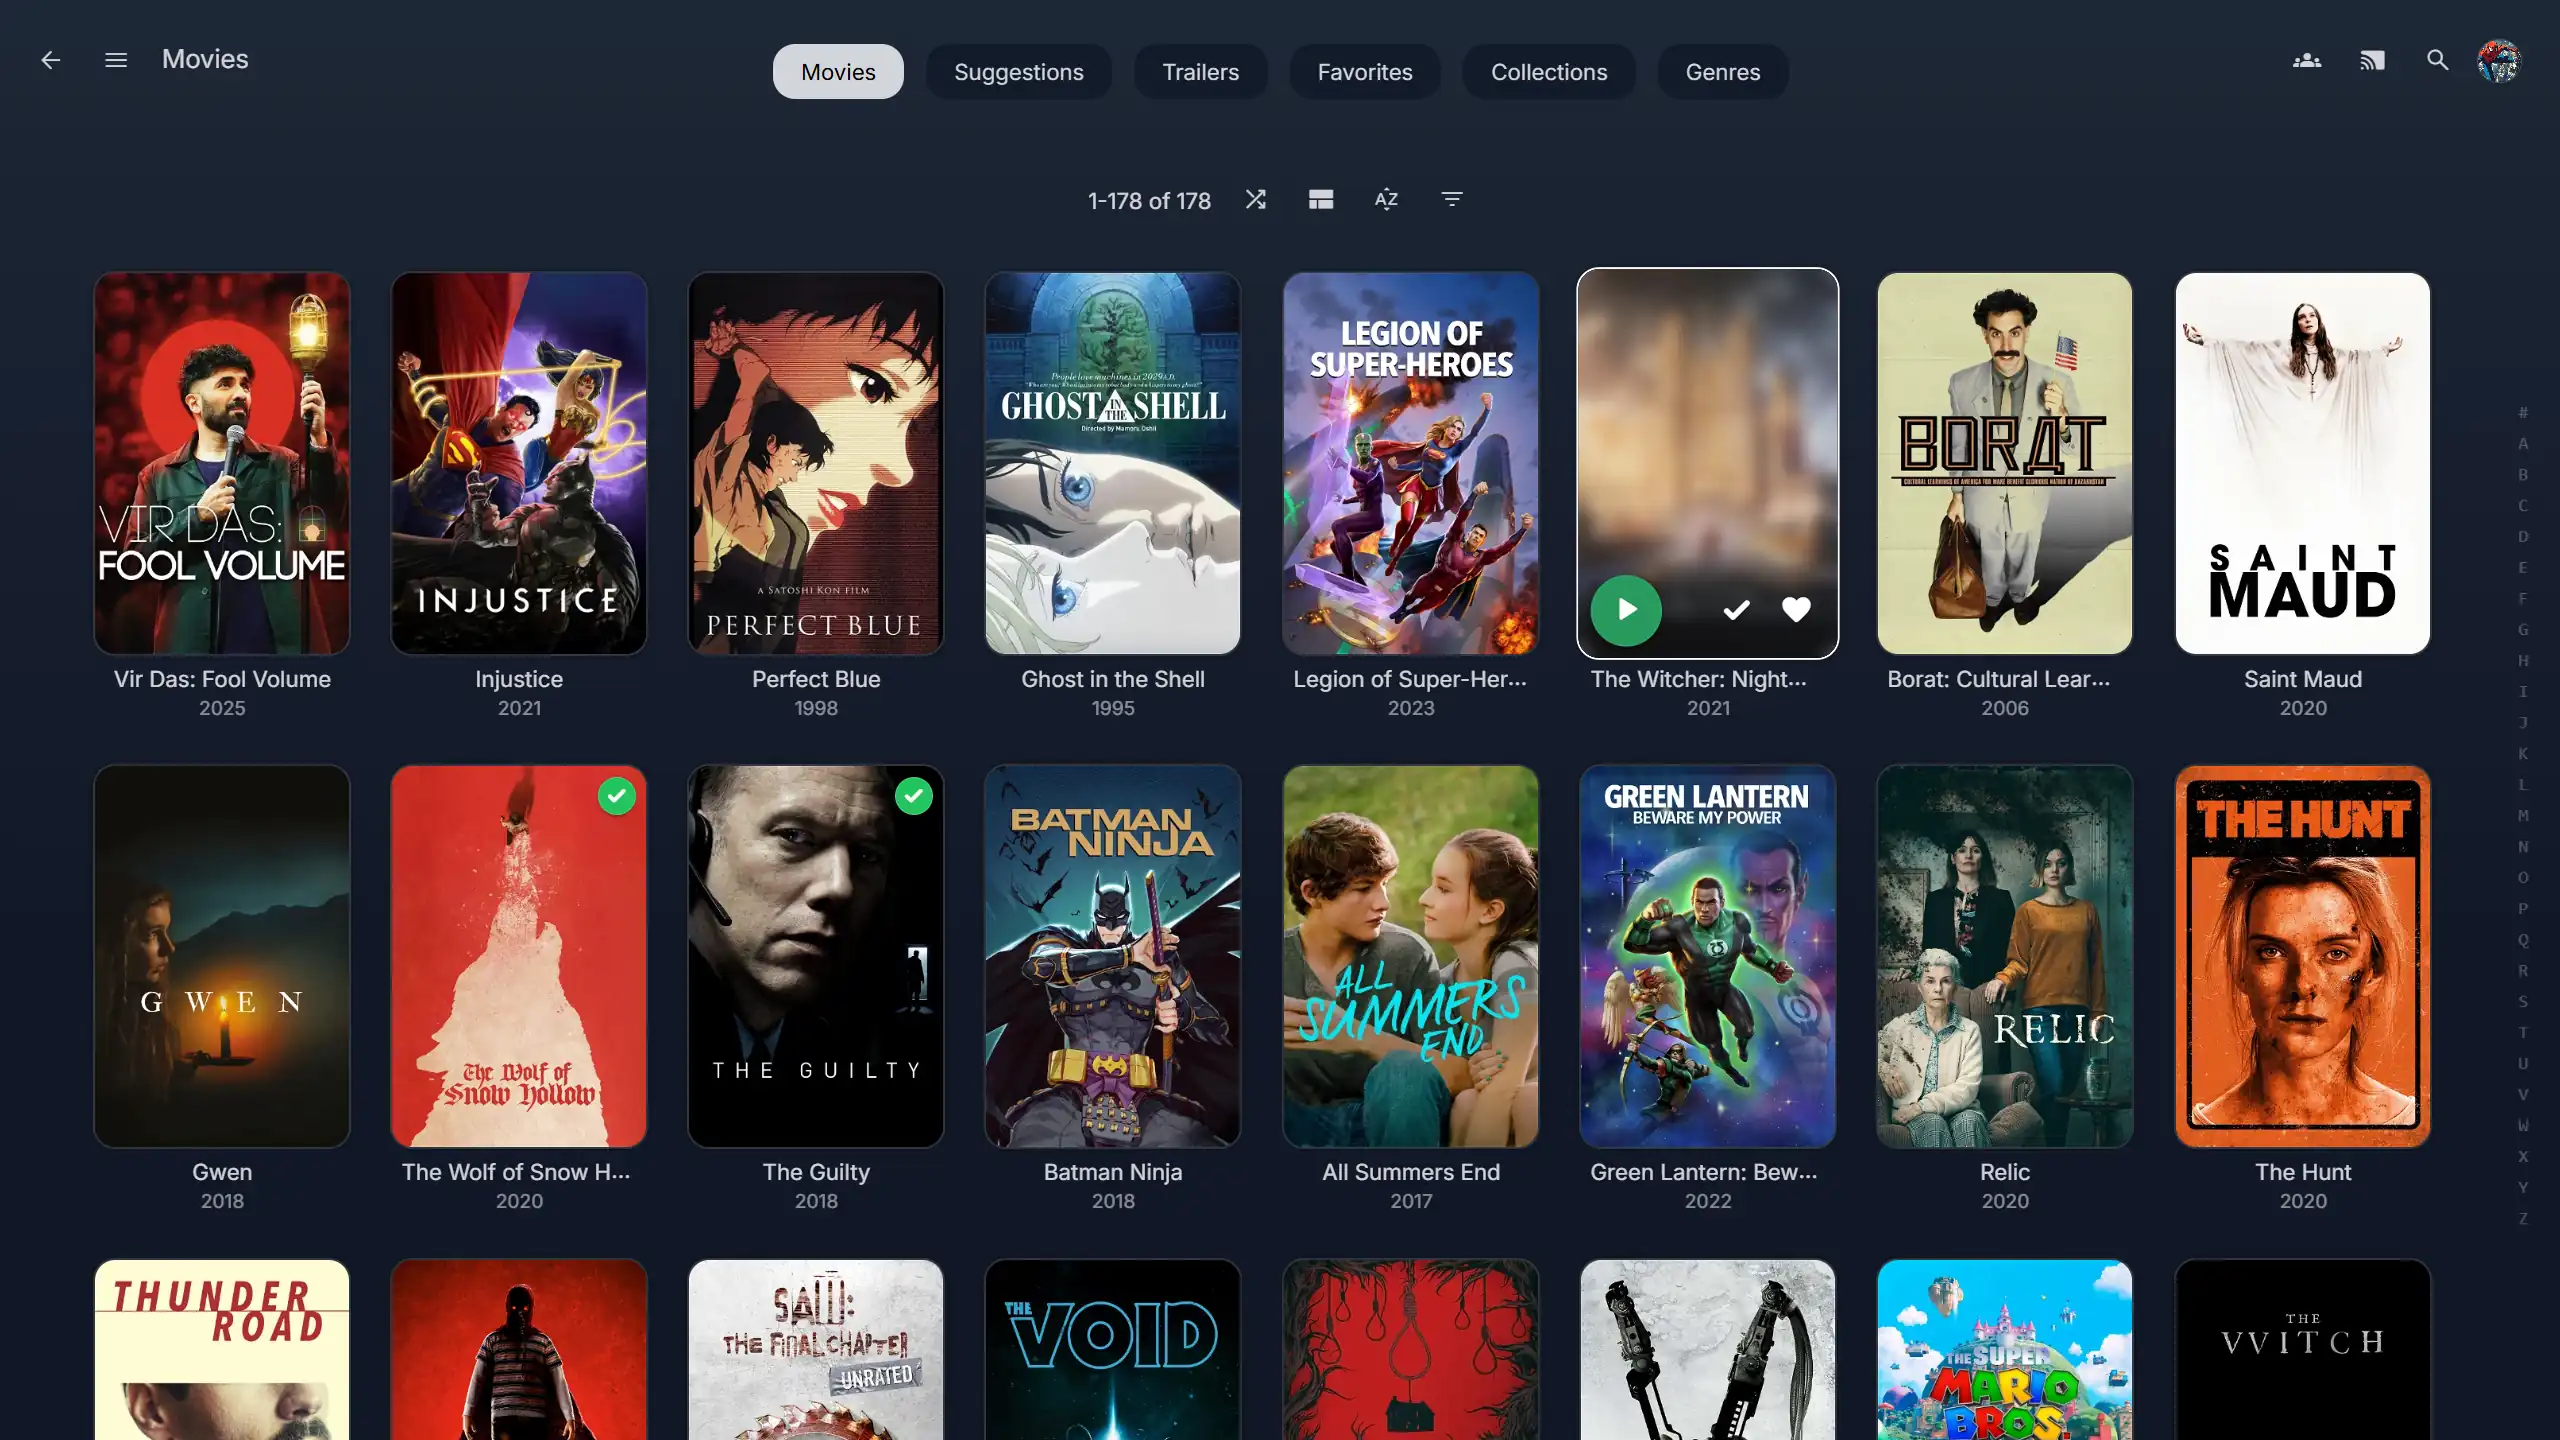This screenshot has height=1440, width=2560.
Task: Open the Batman Ninja poster
Action: pos(1112,955)
